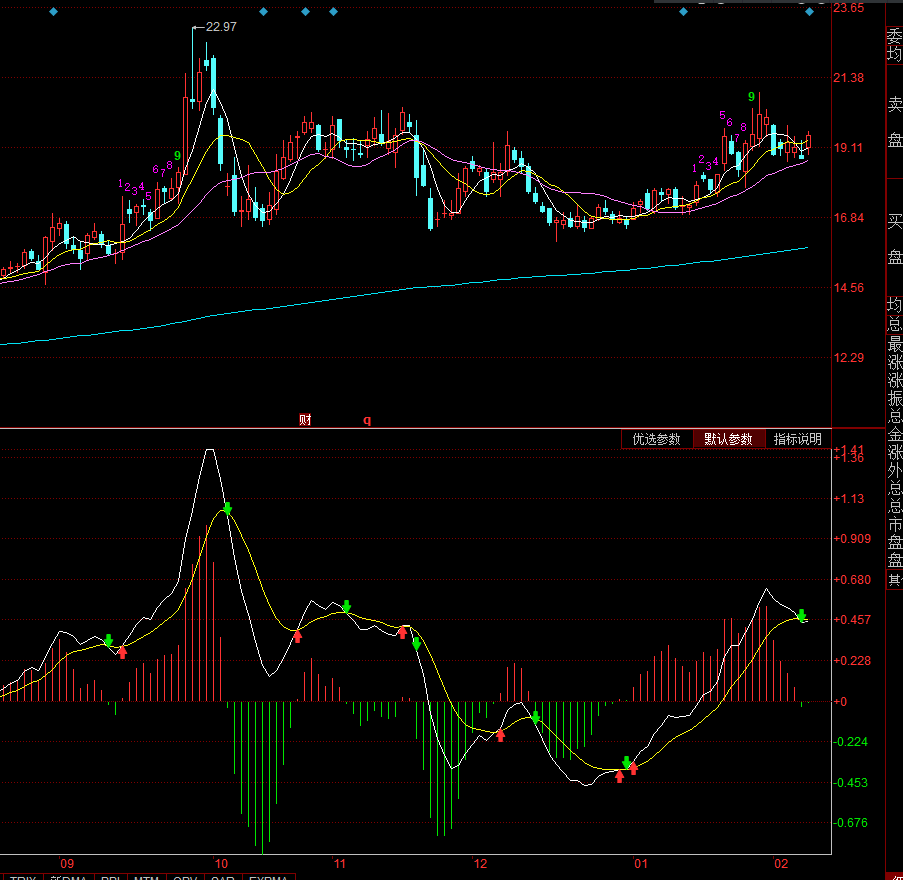This screenshot has width=903, height=880.
Task: Click the 19.11 price axis label
Action: click(x=848, y=147)
